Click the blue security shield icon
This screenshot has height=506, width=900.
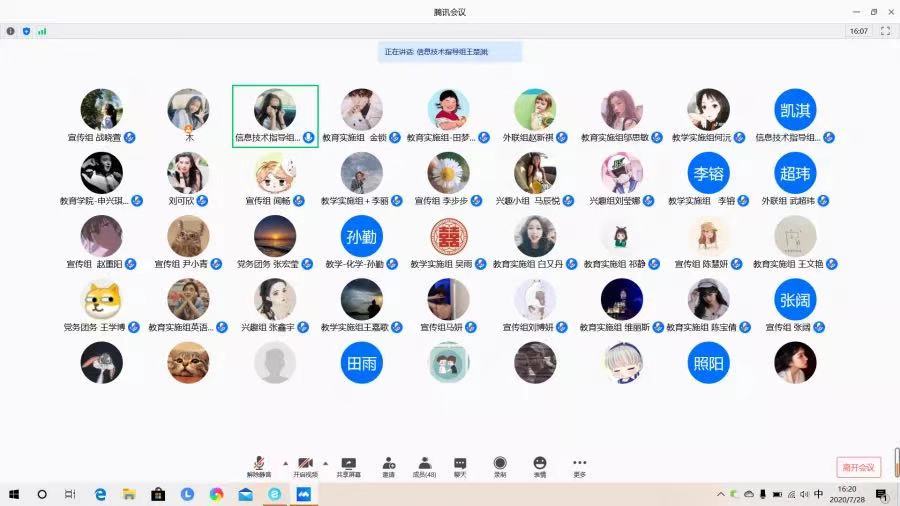pos(26,31)
